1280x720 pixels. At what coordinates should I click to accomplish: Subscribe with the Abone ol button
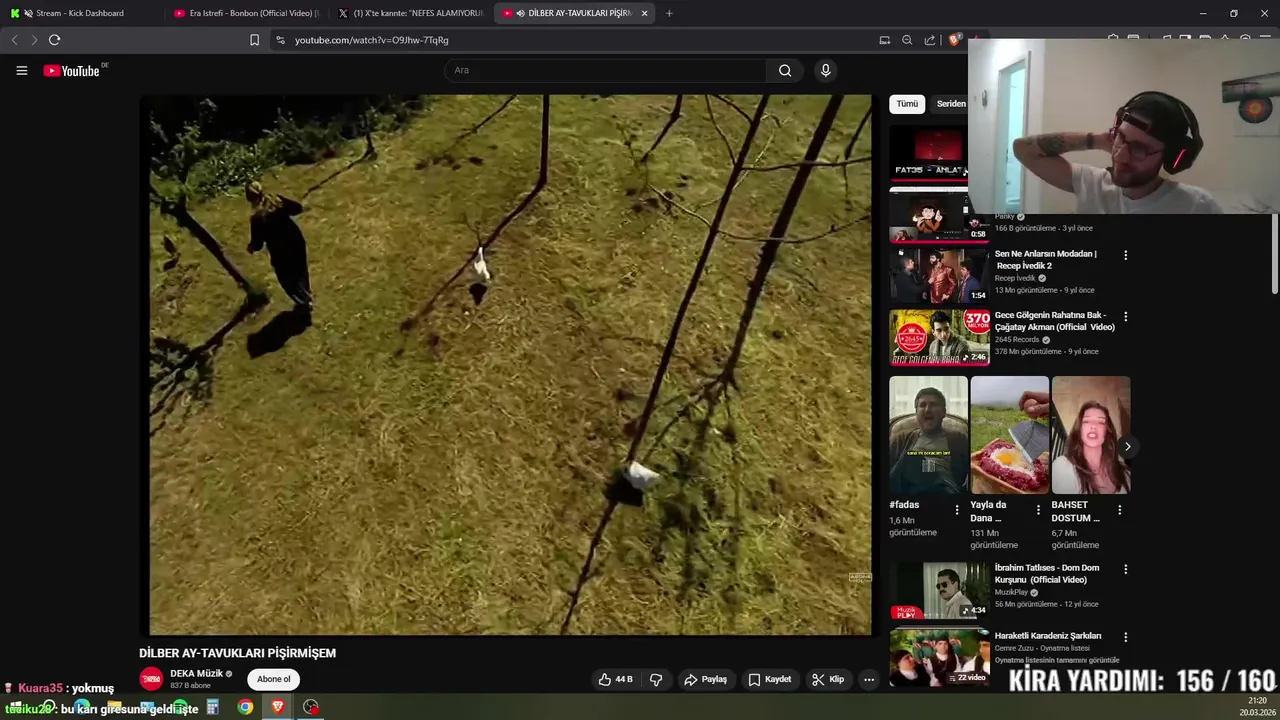click(273, 679)
